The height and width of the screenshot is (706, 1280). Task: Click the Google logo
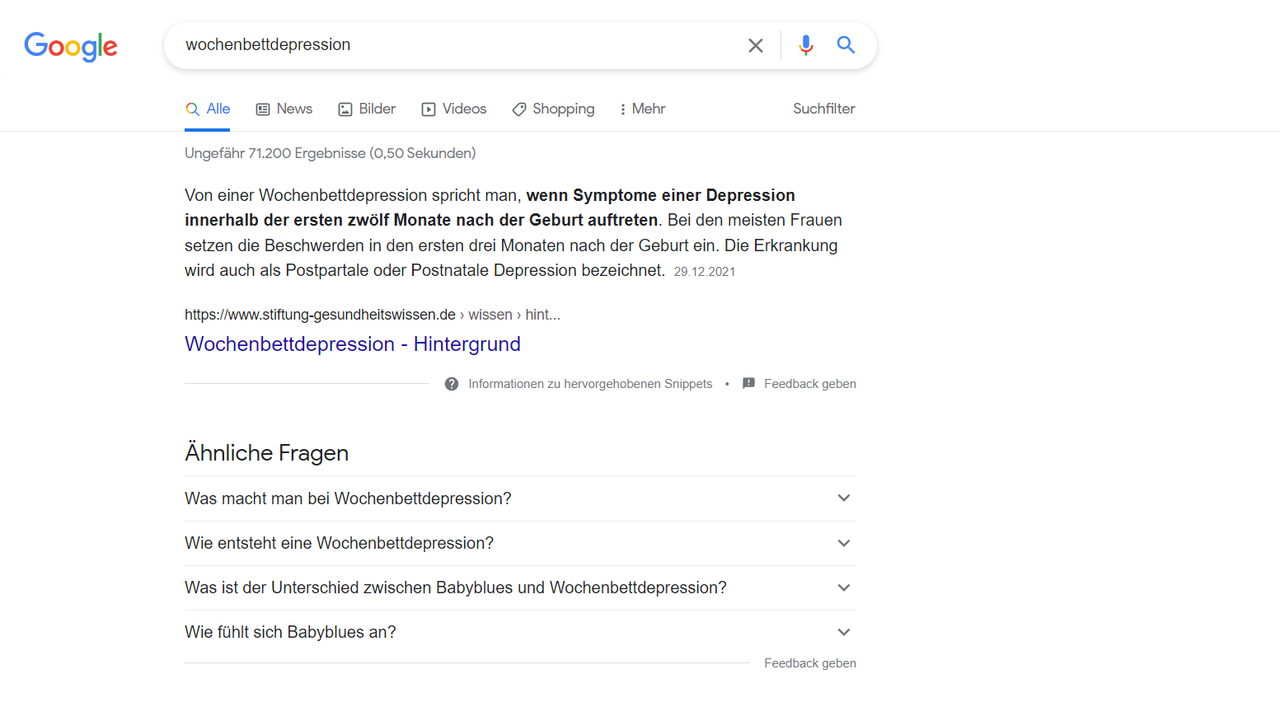click(71, 46)
